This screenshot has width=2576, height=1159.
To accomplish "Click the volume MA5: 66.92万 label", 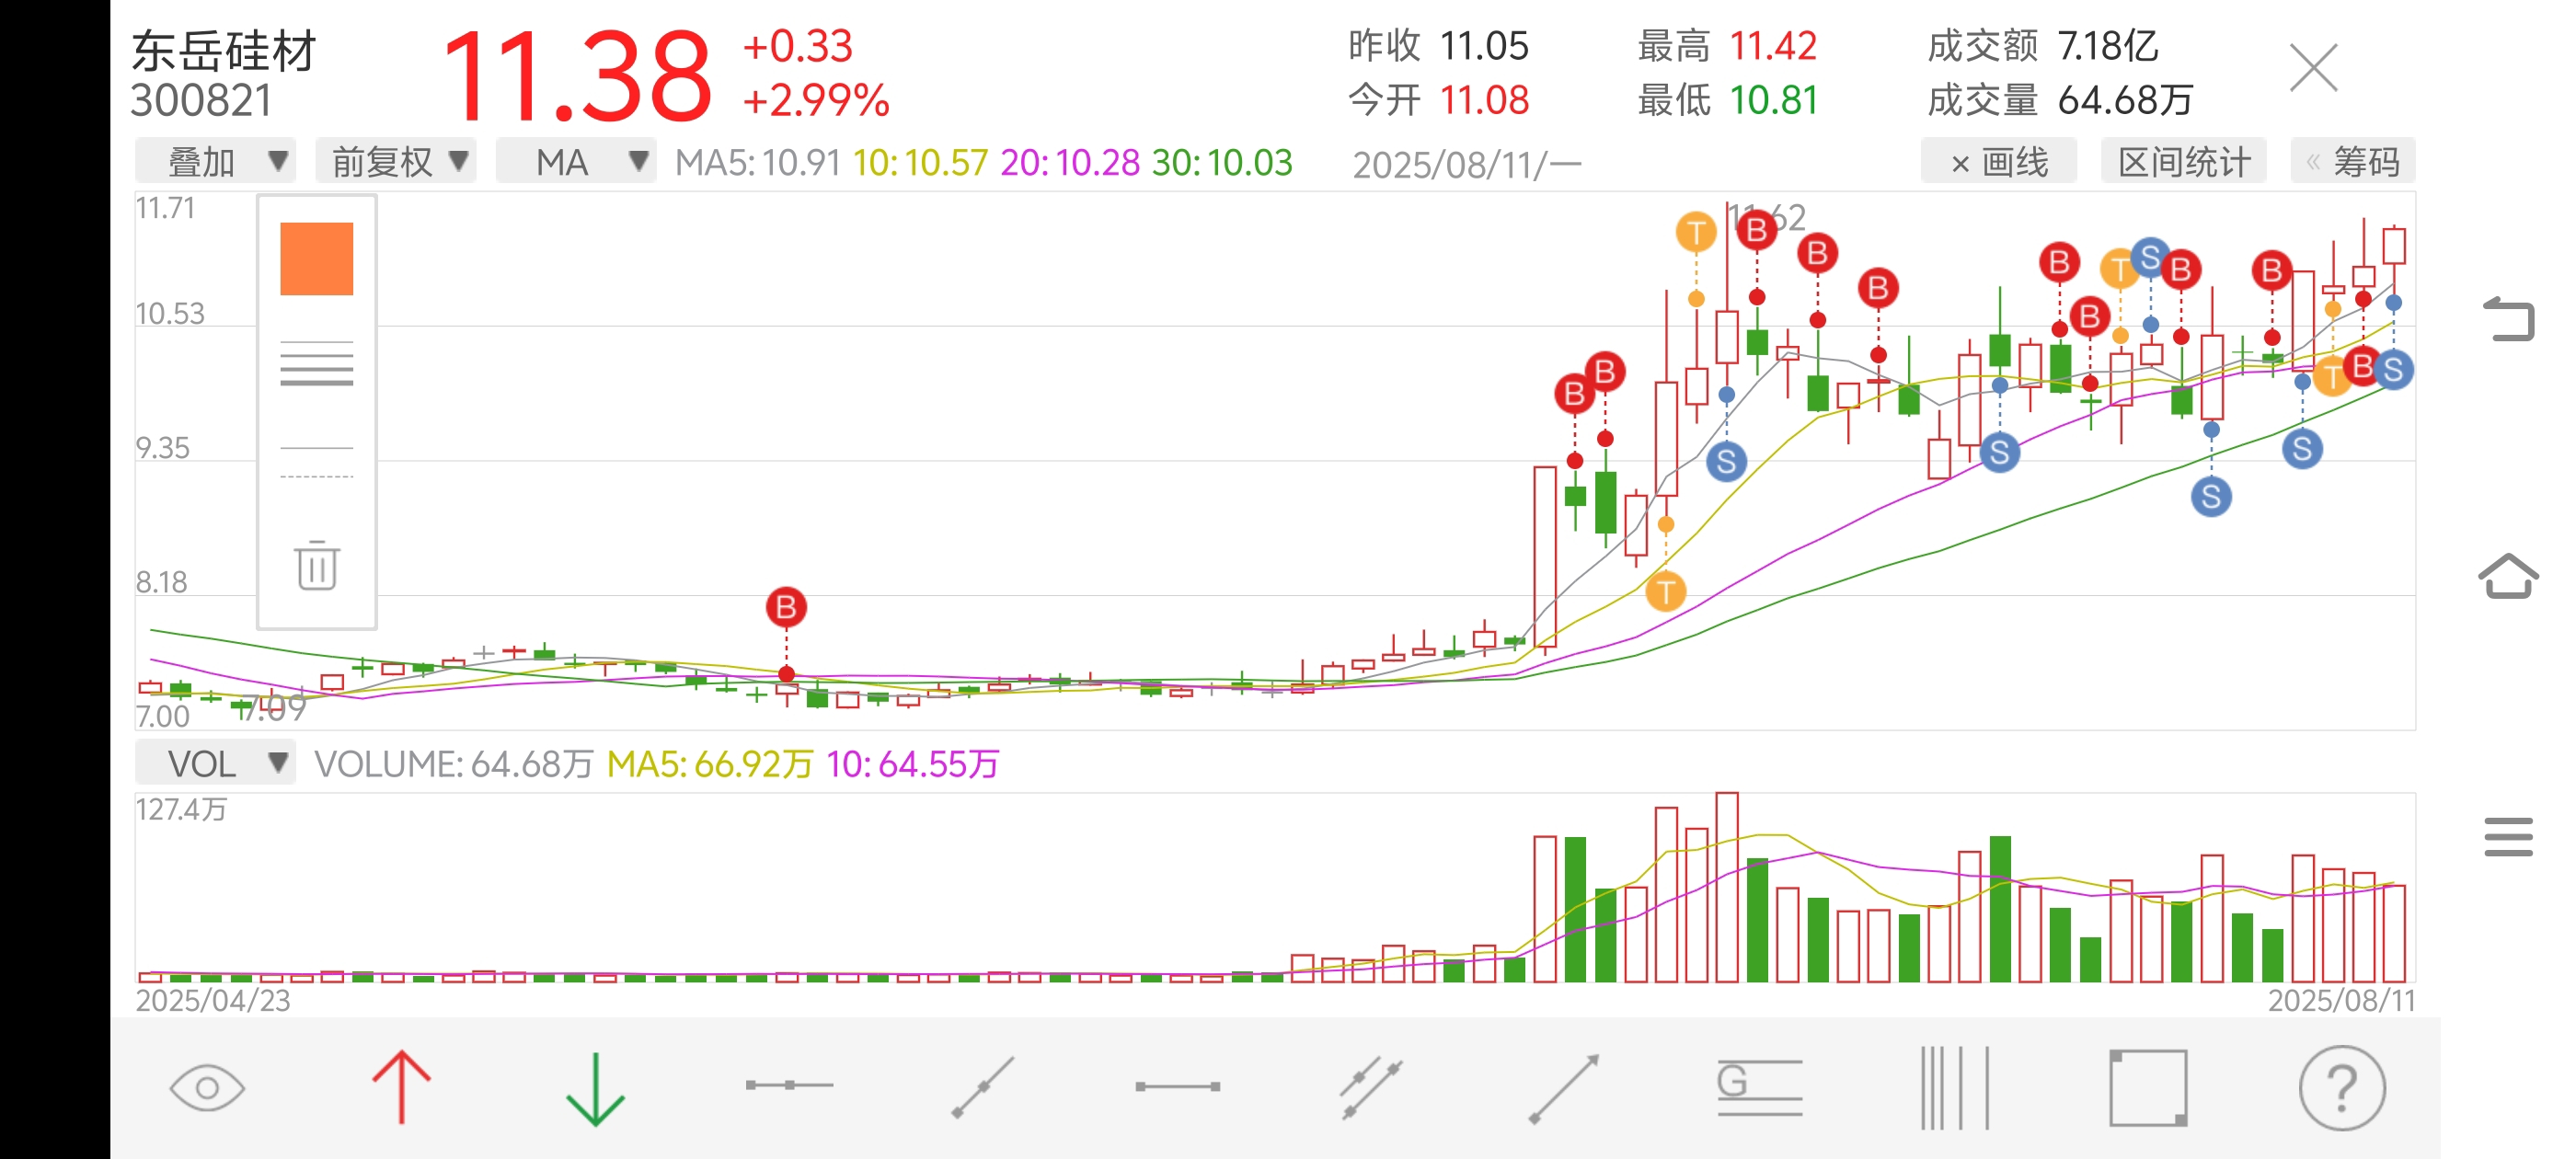I will tap(710, 764).
